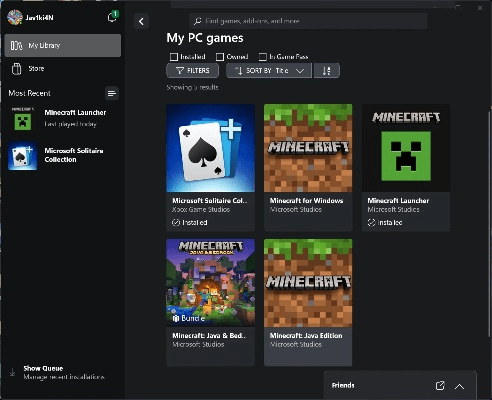Screen dimensions: 492x400
Task: Click the Minecraft for Windows title text
Action: click(x=306, y=201)
